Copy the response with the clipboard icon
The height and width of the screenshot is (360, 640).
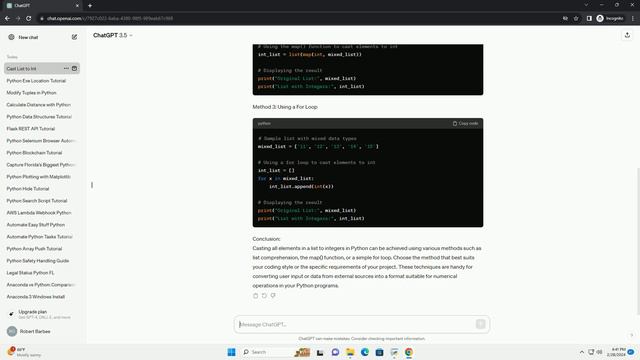tap(256, 296)
